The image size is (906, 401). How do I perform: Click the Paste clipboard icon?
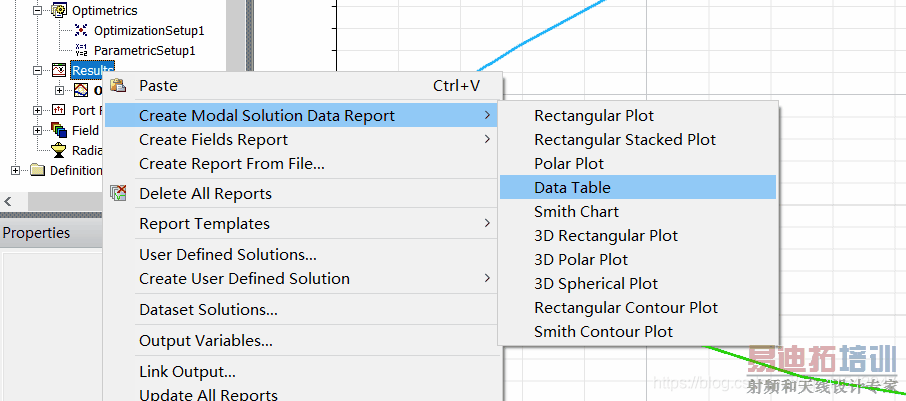point(119,86)
